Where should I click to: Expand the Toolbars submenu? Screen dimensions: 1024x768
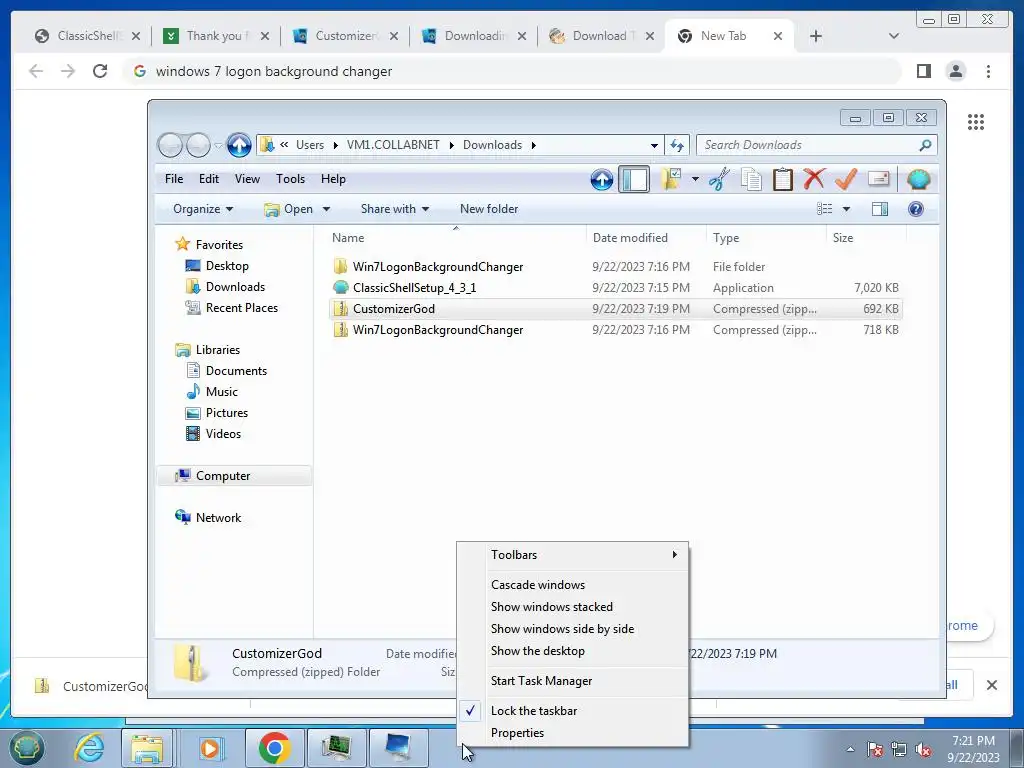573,554
